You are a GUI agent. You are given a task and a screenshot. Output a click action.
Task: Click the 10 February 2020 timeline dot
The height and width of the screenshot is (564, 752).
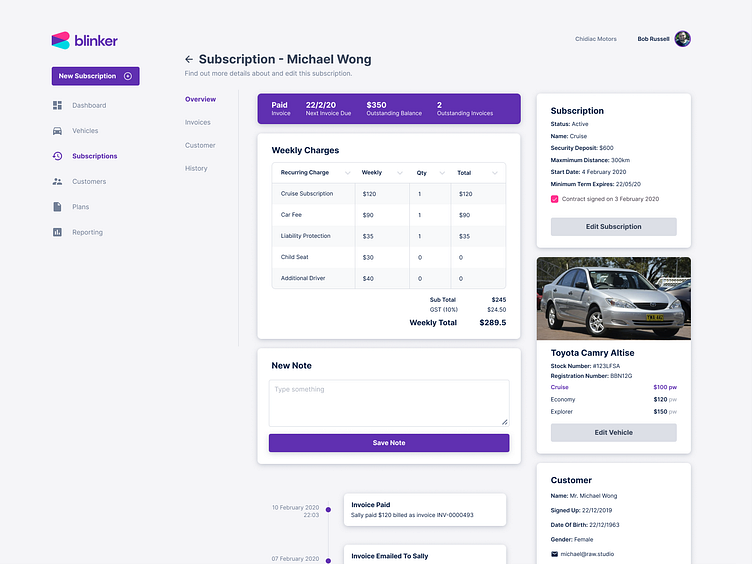pyautogui.click(x=329, y=510)
